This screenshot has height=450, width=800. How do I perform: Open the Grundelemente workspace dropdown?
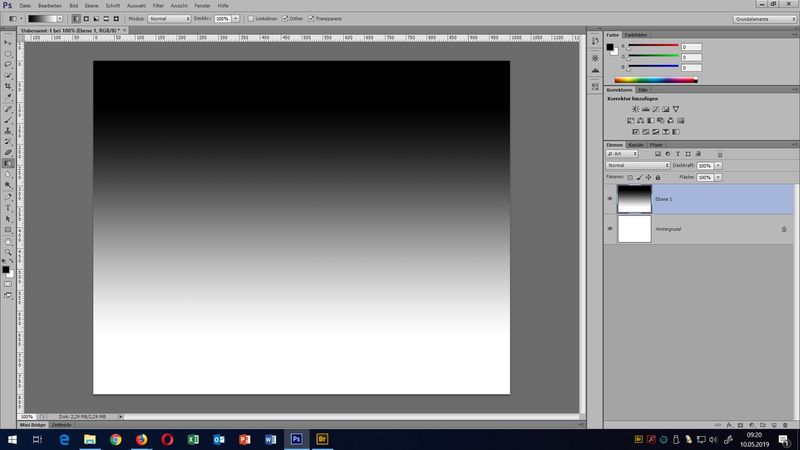coord(763,18)
